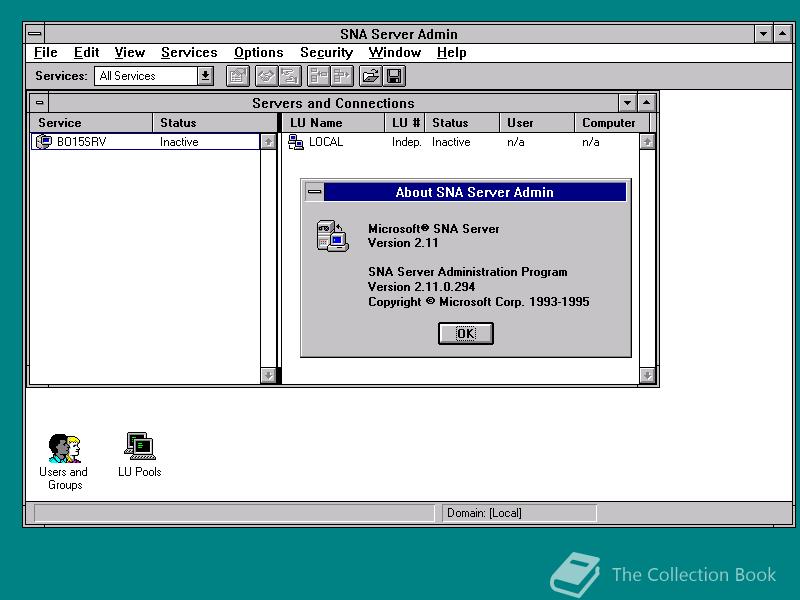The image size is (800, 600).
Task: Open the About dialog system menu box
Action: click(314, 192)
